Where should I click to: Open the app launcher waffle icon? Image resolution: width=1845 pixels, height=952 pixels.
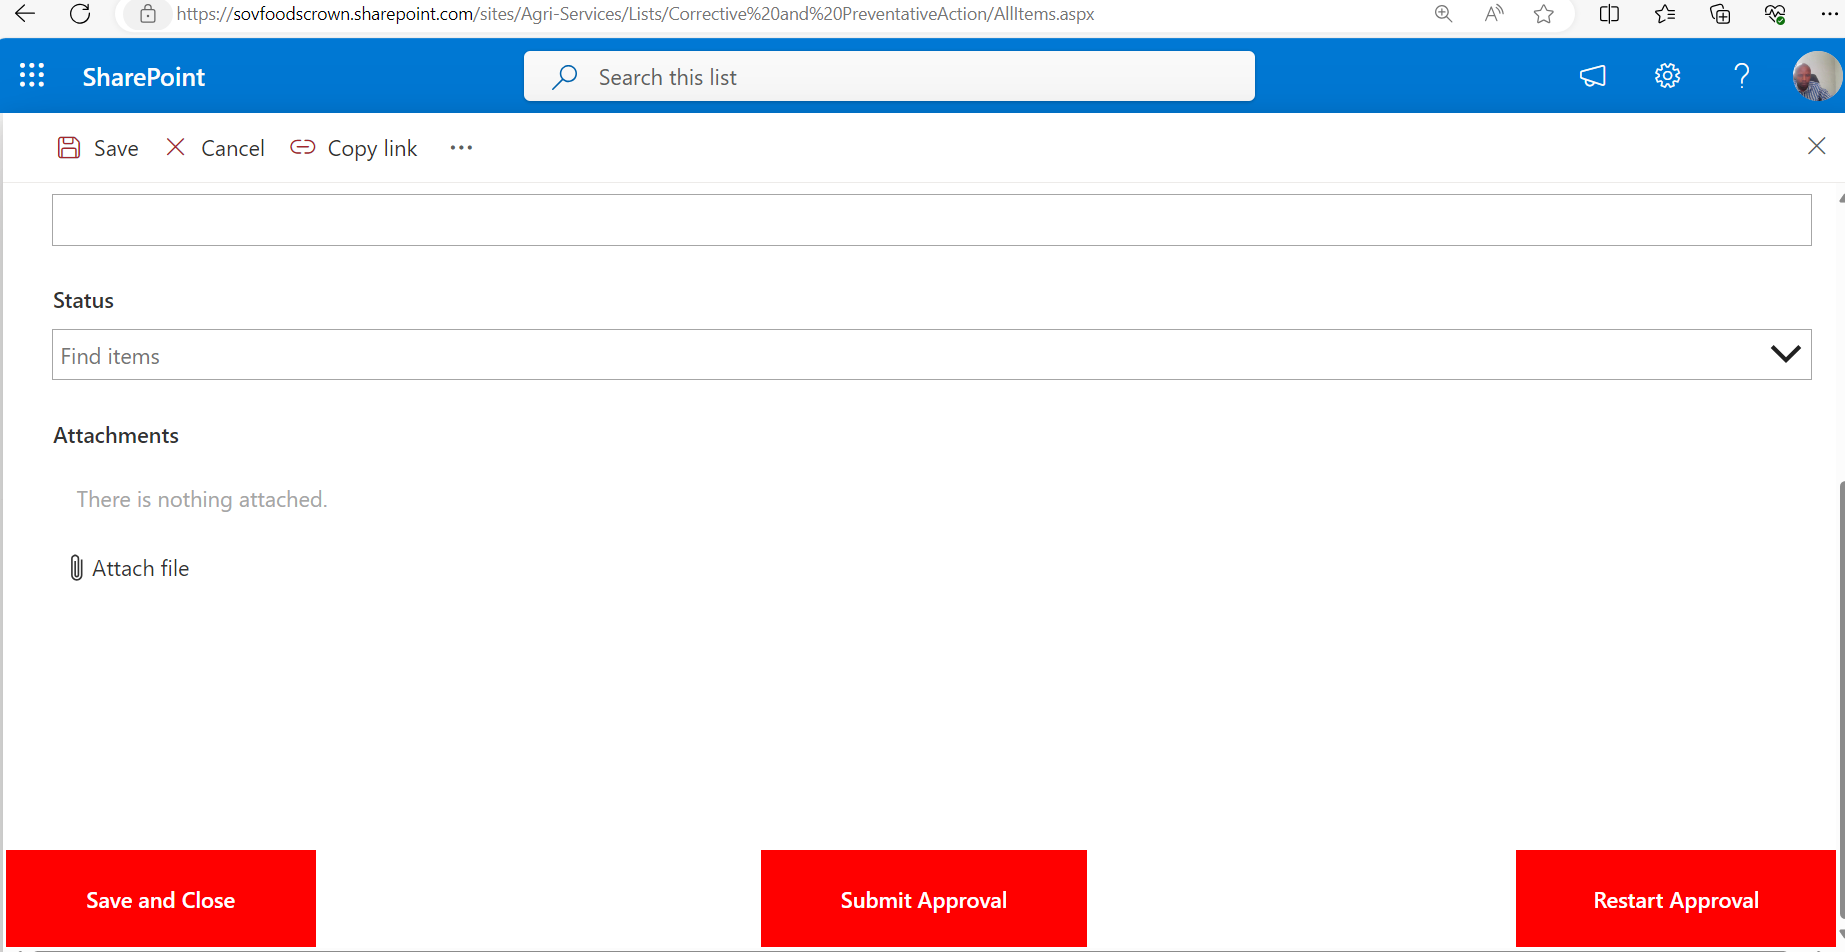coord(31,75)
